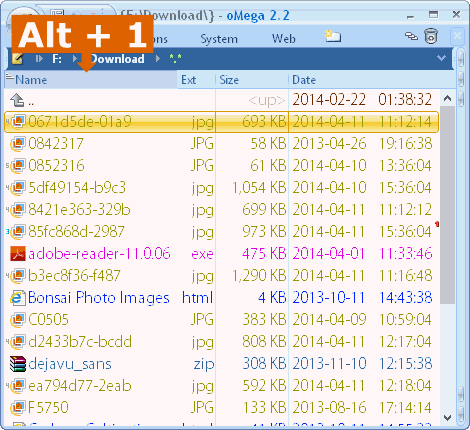470x430 pixels.
Task: Select file name 5df49154-b9c3
Action: coord(77,188)
